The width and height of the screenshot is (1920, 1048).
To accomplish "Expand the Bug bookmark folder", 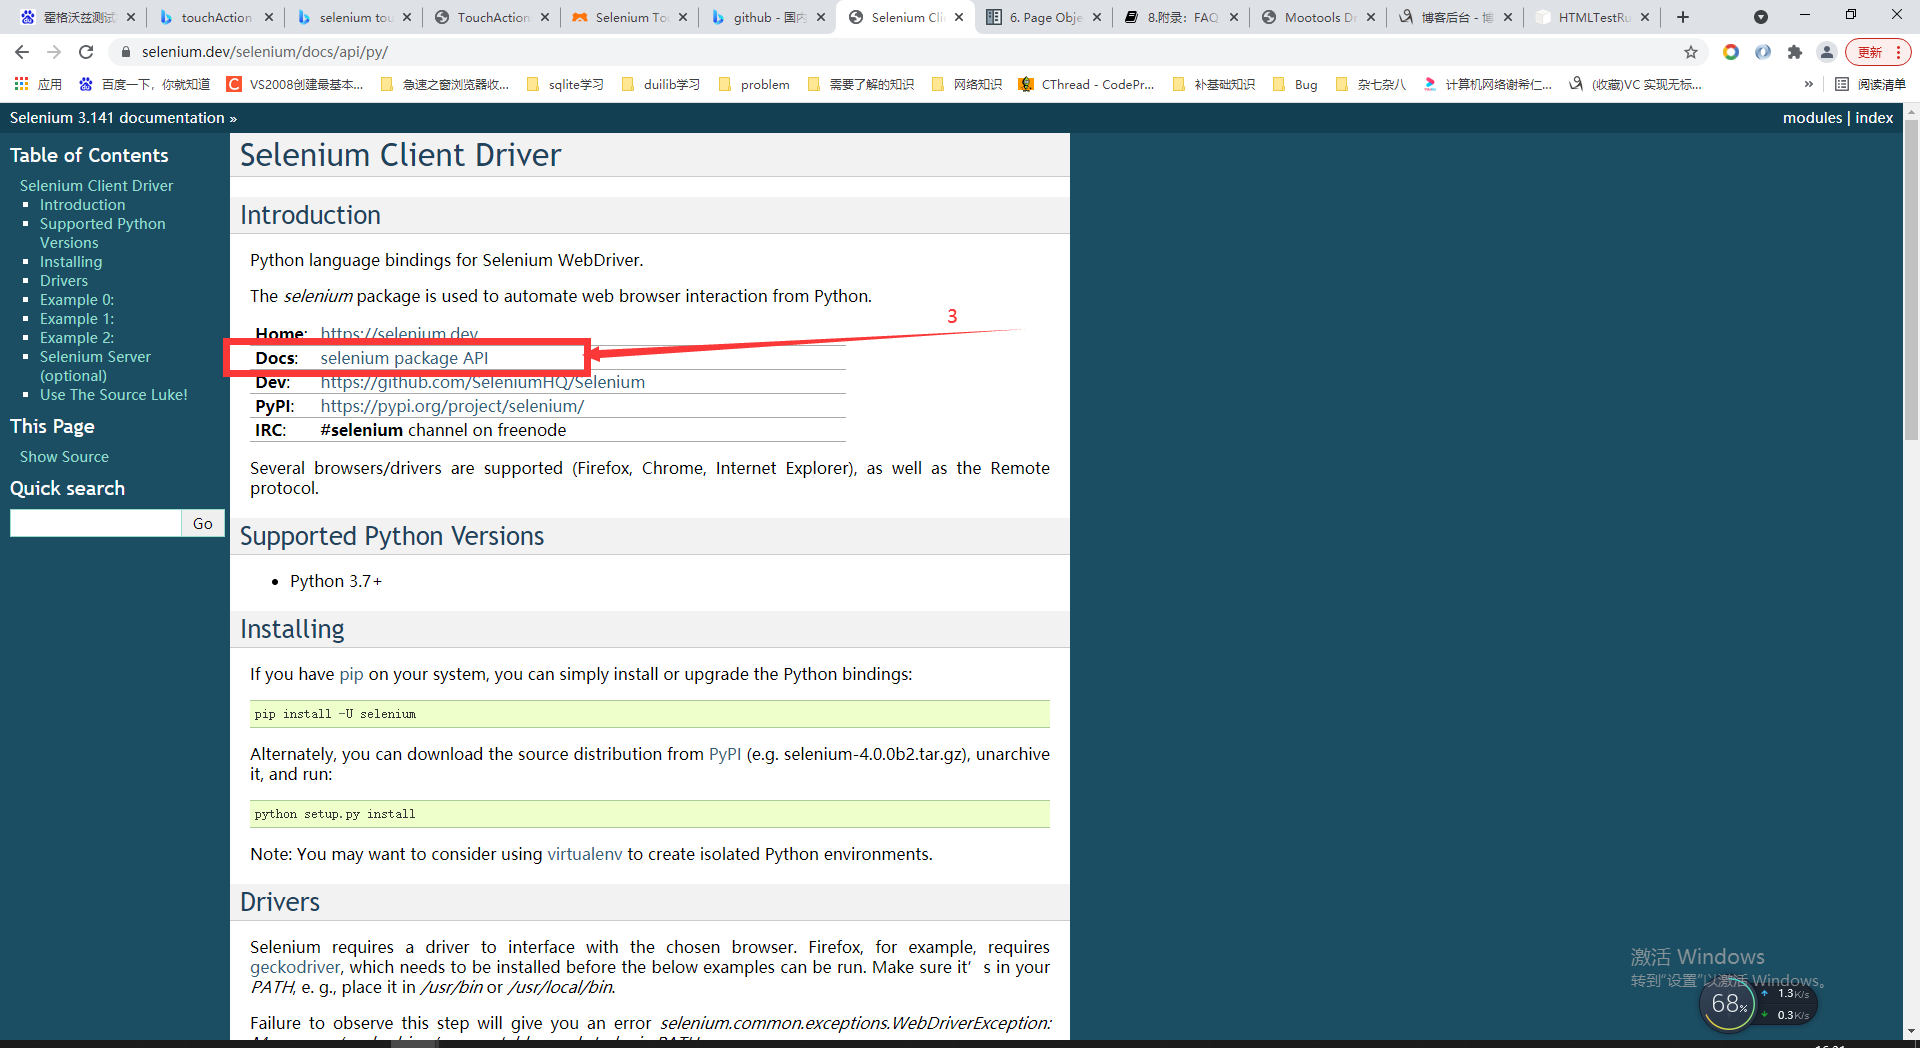I will click(1295, 84).
